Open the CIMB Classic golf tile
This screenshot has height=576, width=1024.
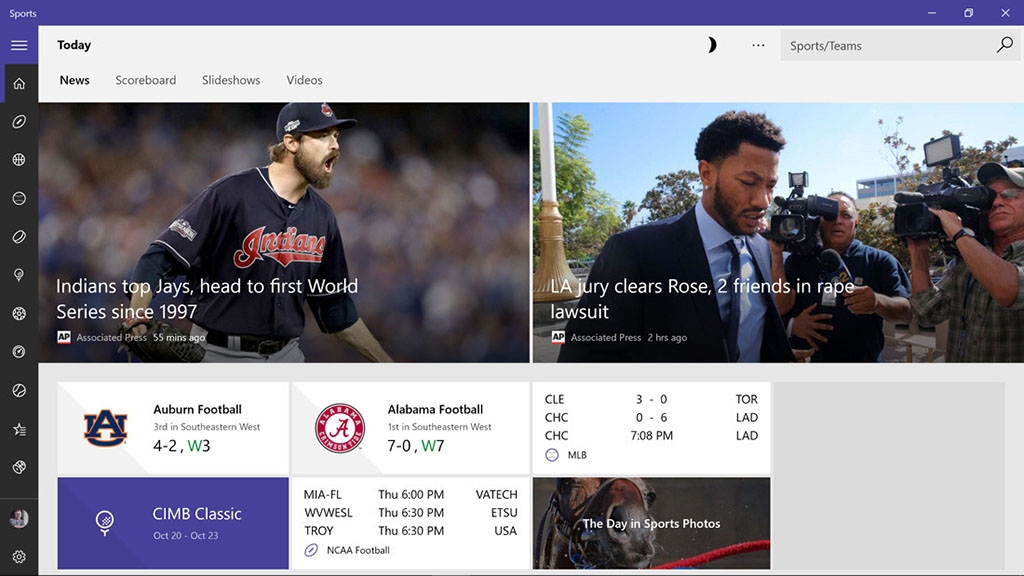pyautogui.click(x=173, y=523)
